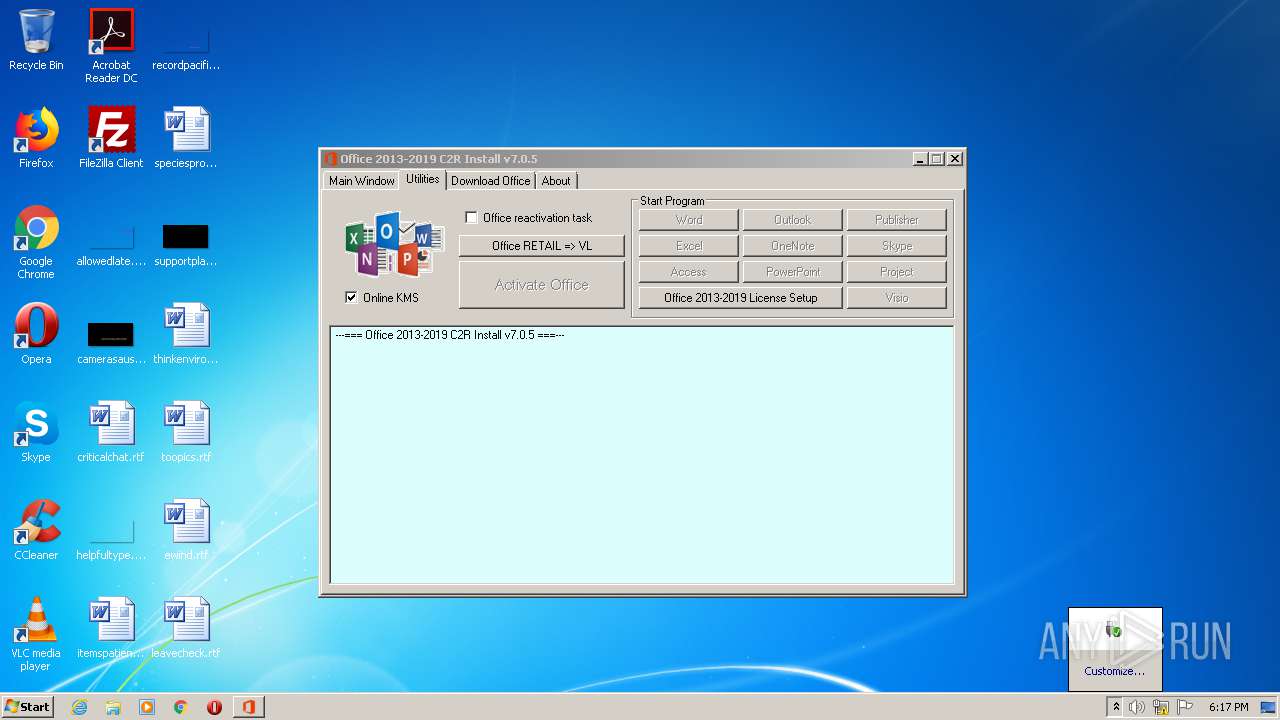
Task: Click the OneNote start program button
Action: point(793,246)
